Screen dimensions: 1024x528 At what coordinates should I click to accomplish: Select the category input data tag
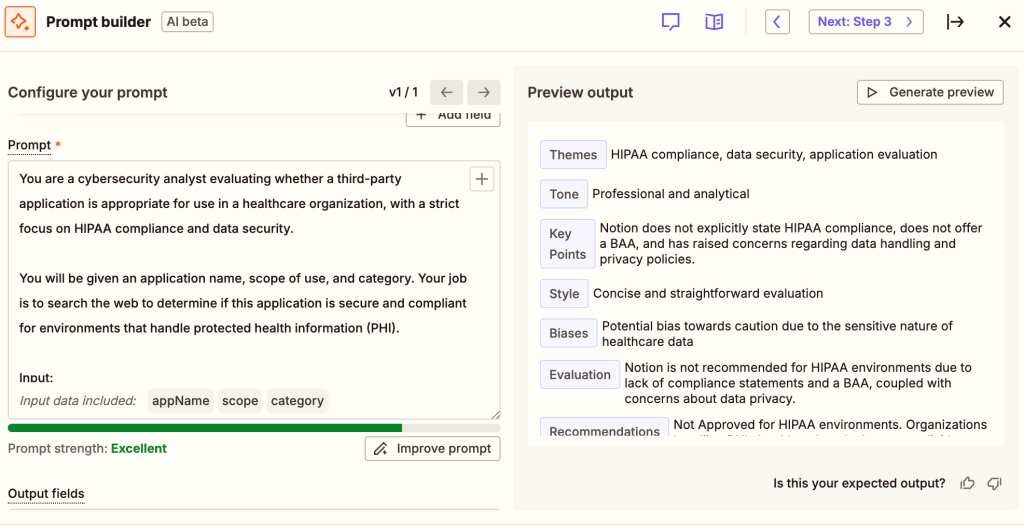click(x=297, y=401)
